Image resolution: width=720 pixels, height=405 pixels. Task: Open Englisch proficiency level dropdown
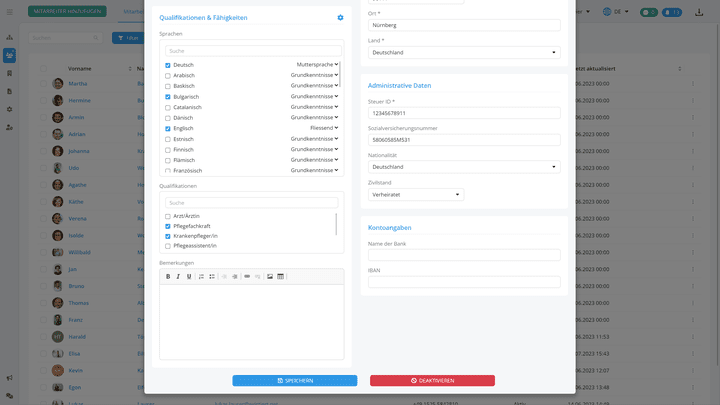(x=314, y=128)
